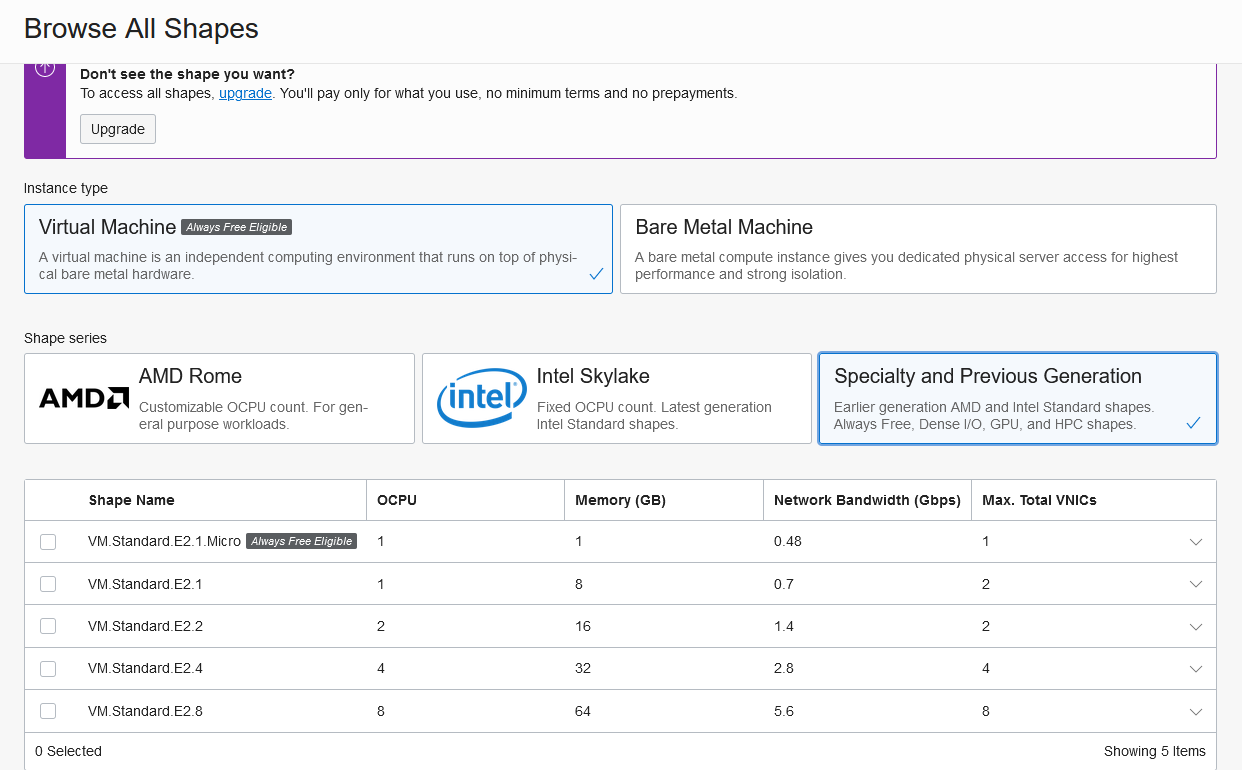
Task: Click the Memory (GB) column header
Action: (x=620, y=500)
